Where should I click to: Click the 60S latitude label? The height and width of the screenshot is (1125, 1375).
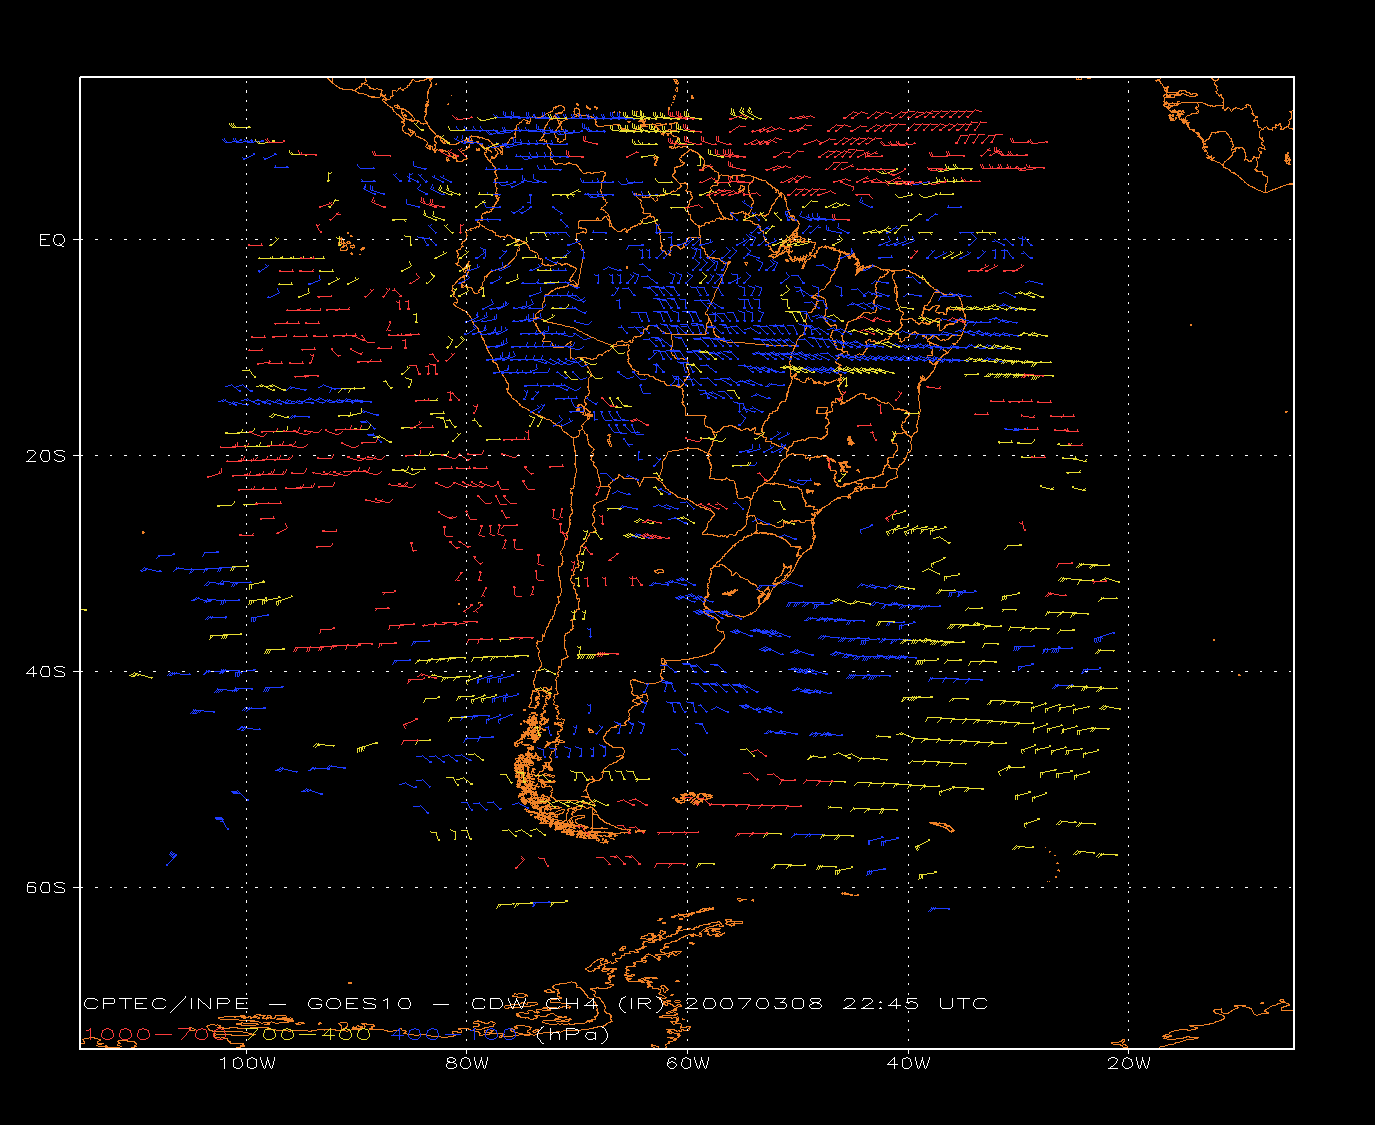[48, 888]
